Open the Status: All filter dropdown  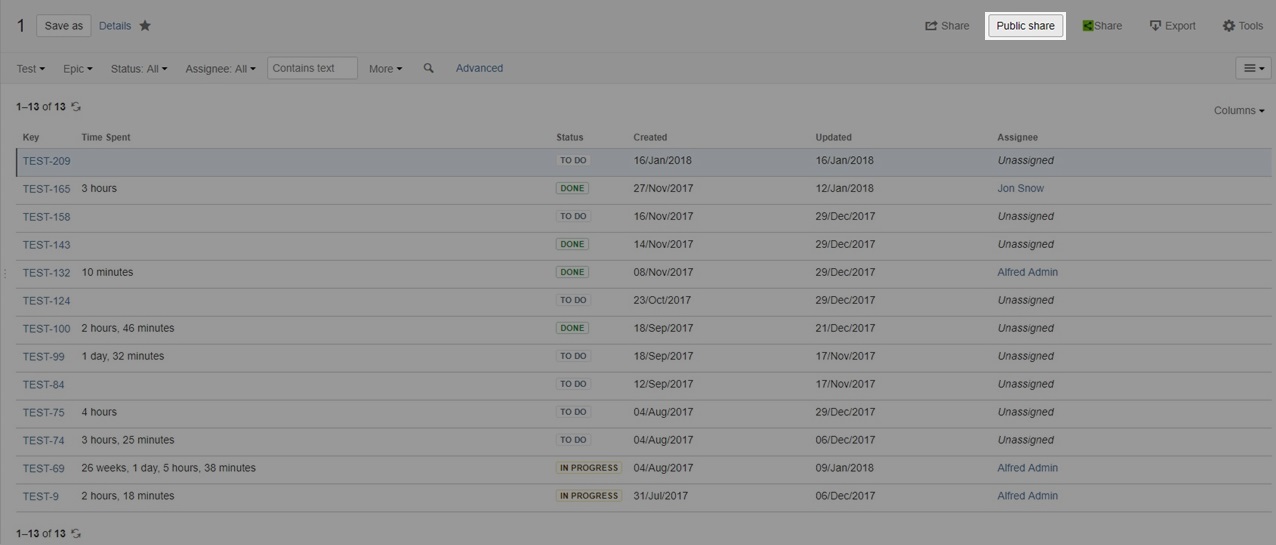(x=139, y=69)
